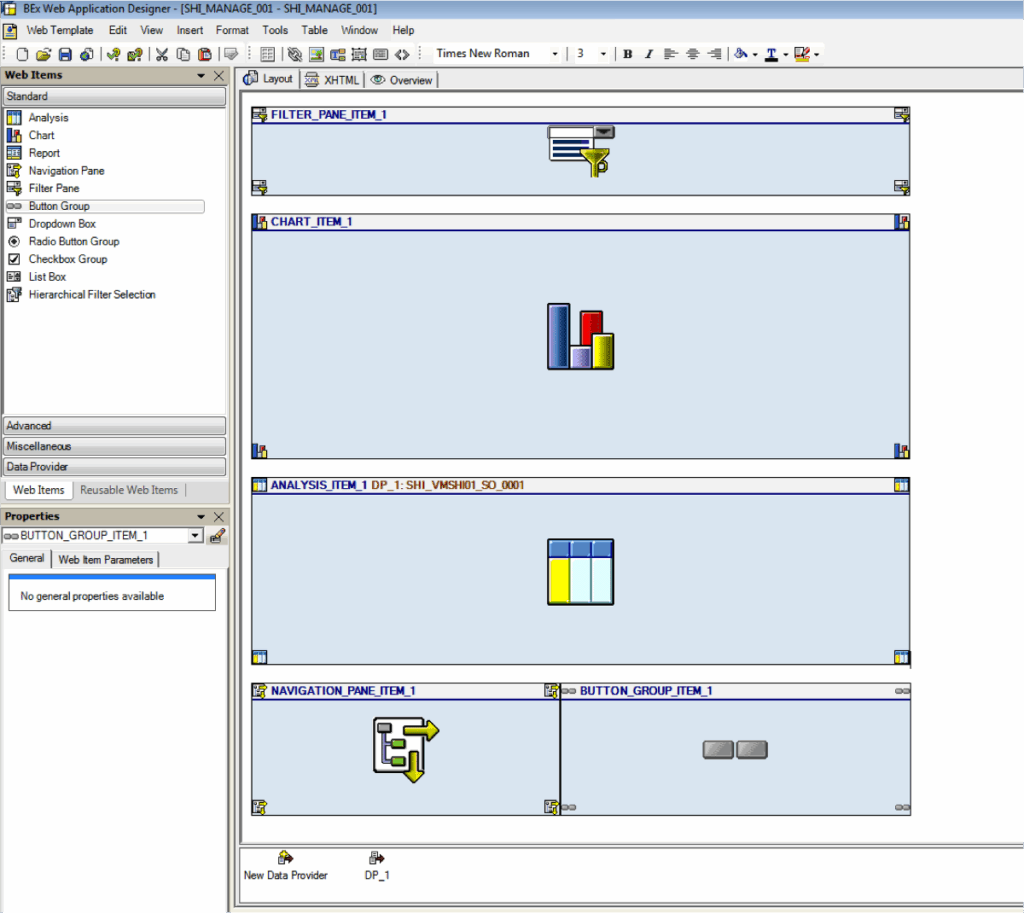The height and width of the screenshot is (913, 1024).
Task: Choose the Checkbox Group web item
Action: coord(68,259)
